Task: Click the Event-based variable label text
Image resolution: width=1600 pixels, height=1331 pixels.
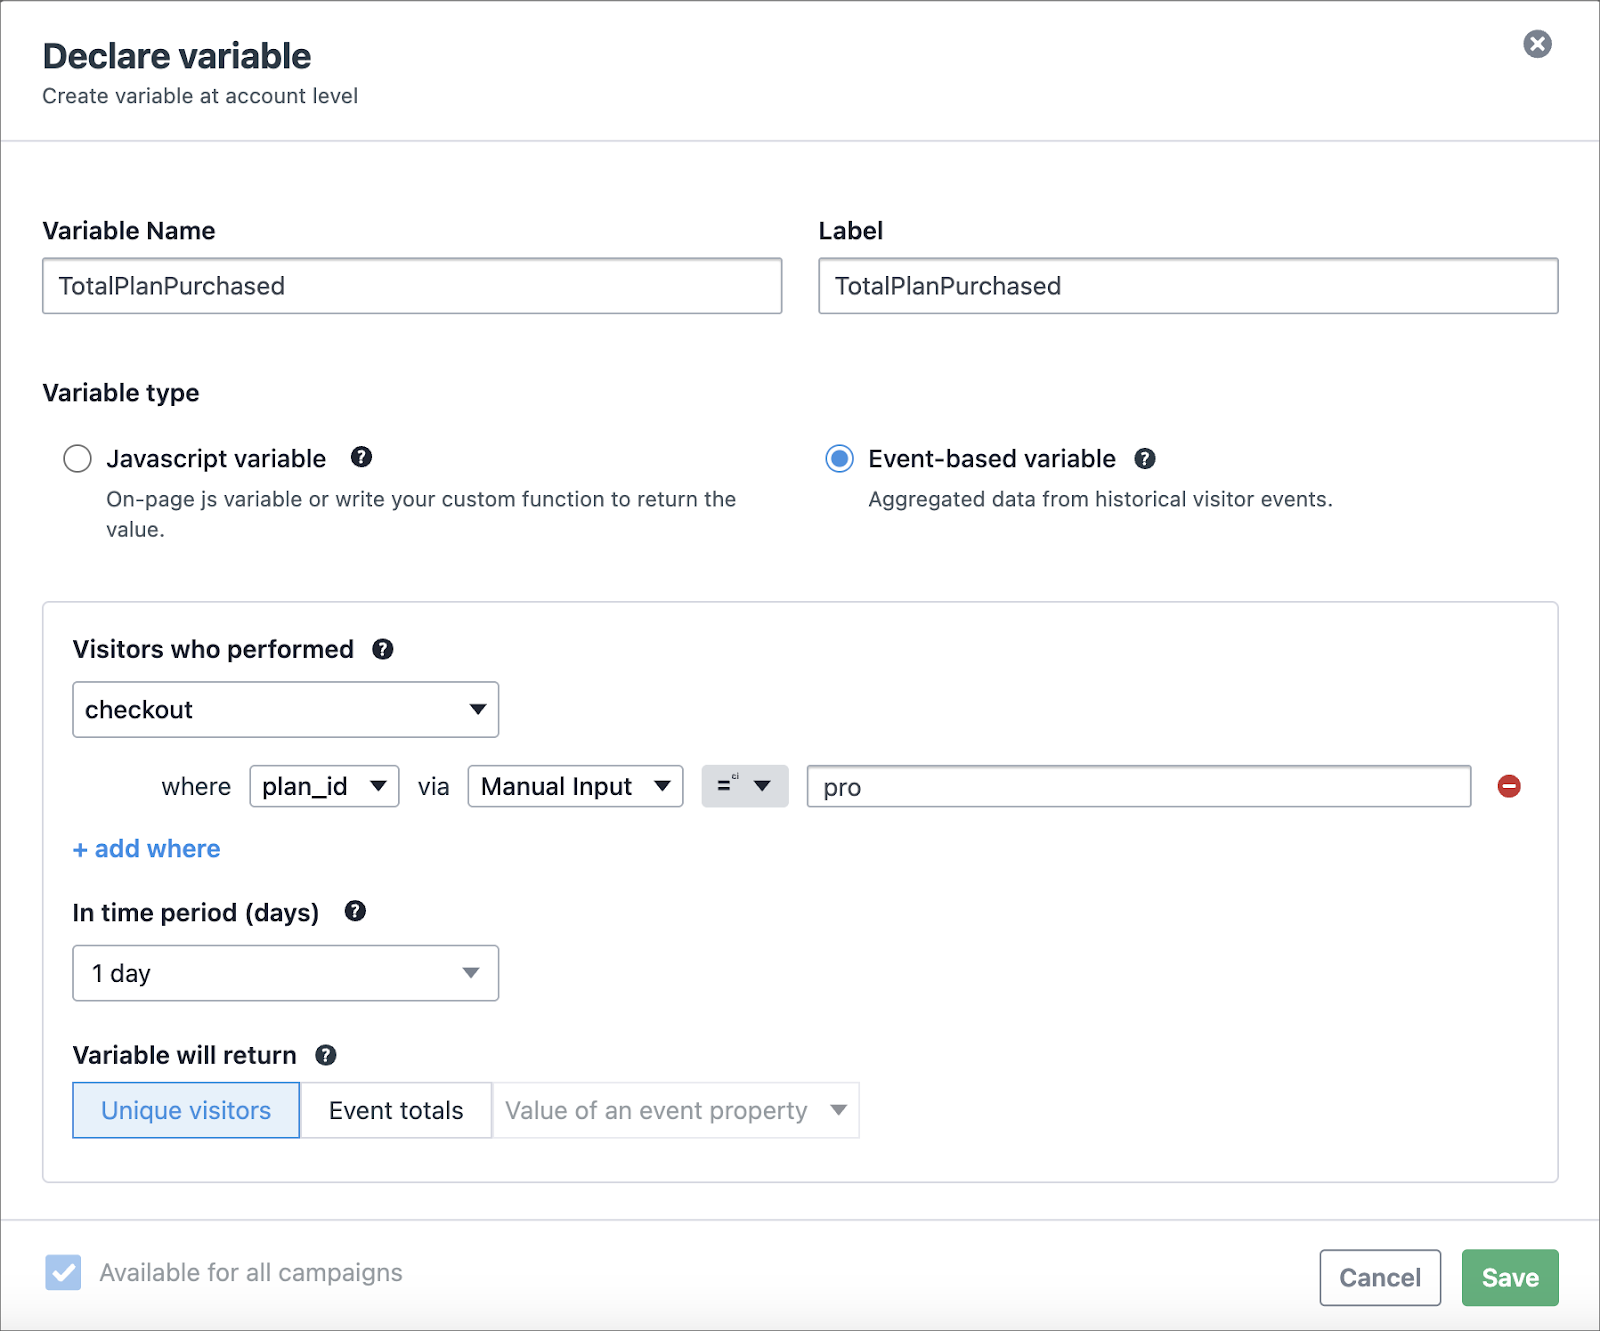Action: (x=992, y=458)
